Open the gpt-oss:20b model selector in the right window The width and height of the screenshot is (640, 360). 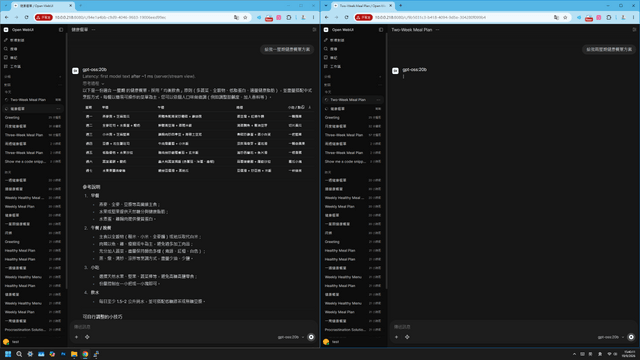point(611,337)
